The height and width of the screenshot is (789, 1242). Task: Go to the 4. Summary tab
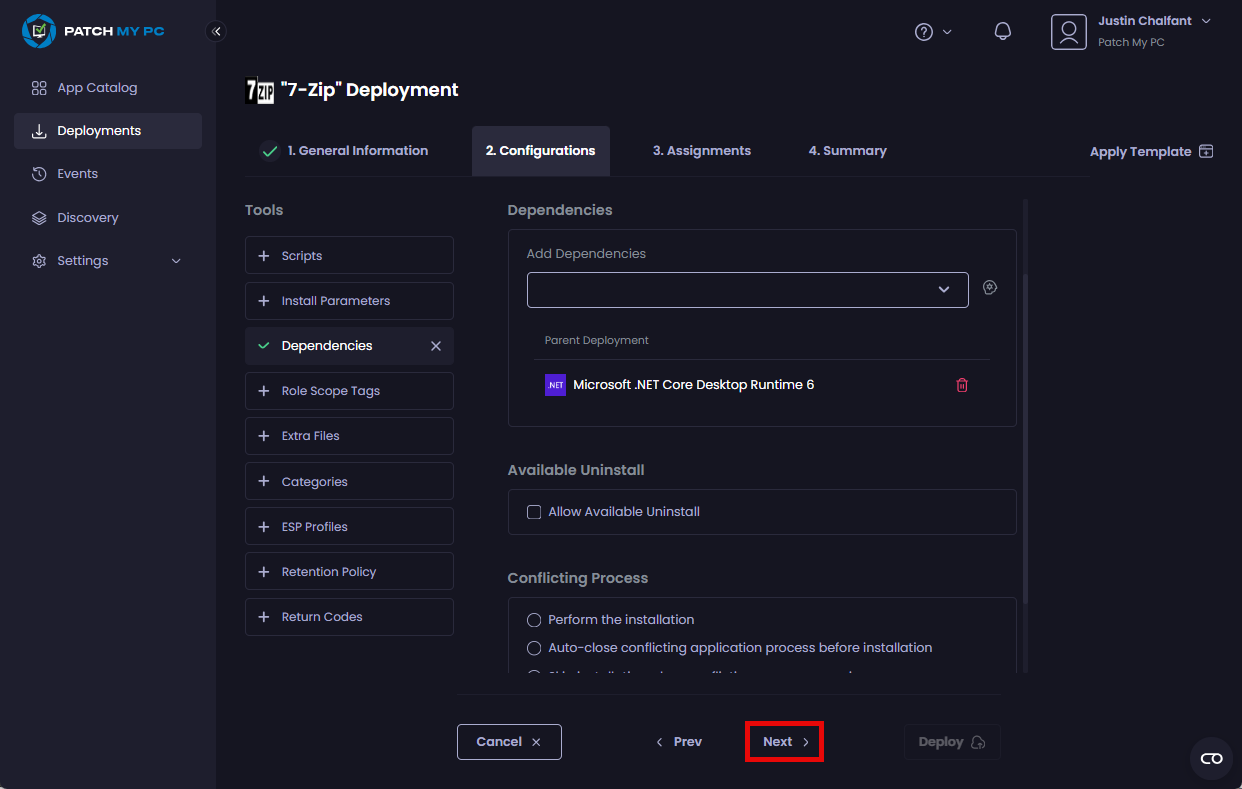(x=847, y=151)
